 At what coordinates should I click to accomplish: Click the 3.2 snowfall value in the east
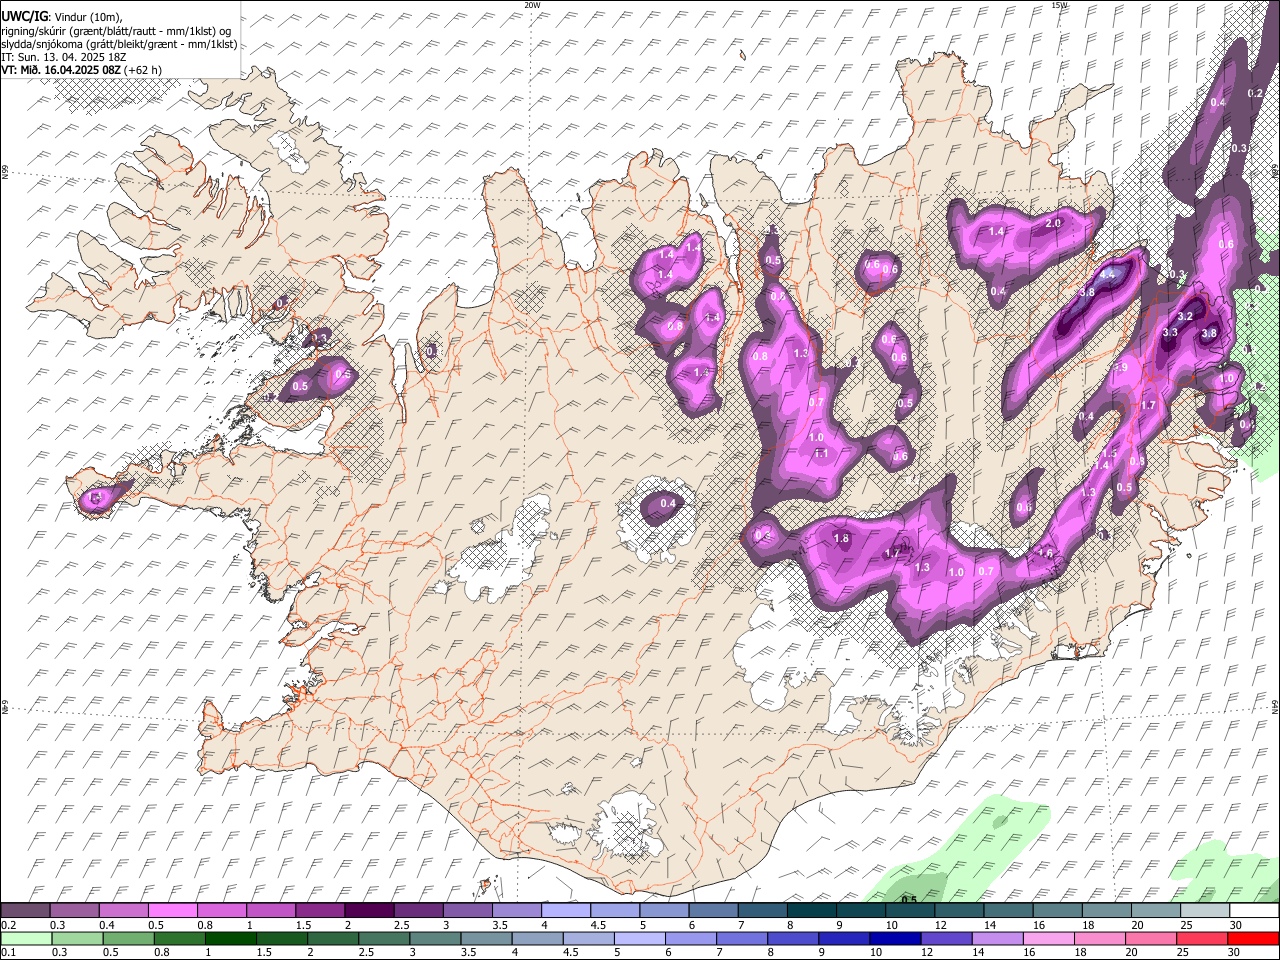tap(1186, 316)
